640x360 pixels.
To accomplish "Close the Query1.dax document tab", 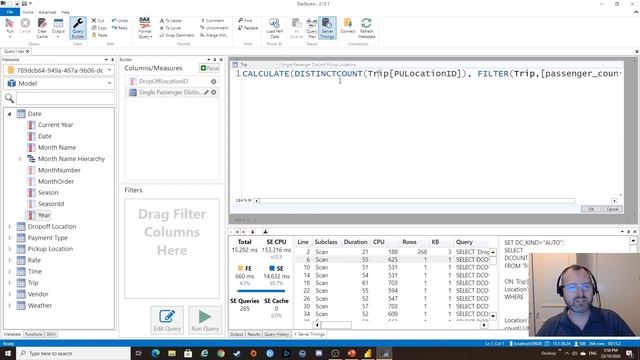I will coord(27,51).
